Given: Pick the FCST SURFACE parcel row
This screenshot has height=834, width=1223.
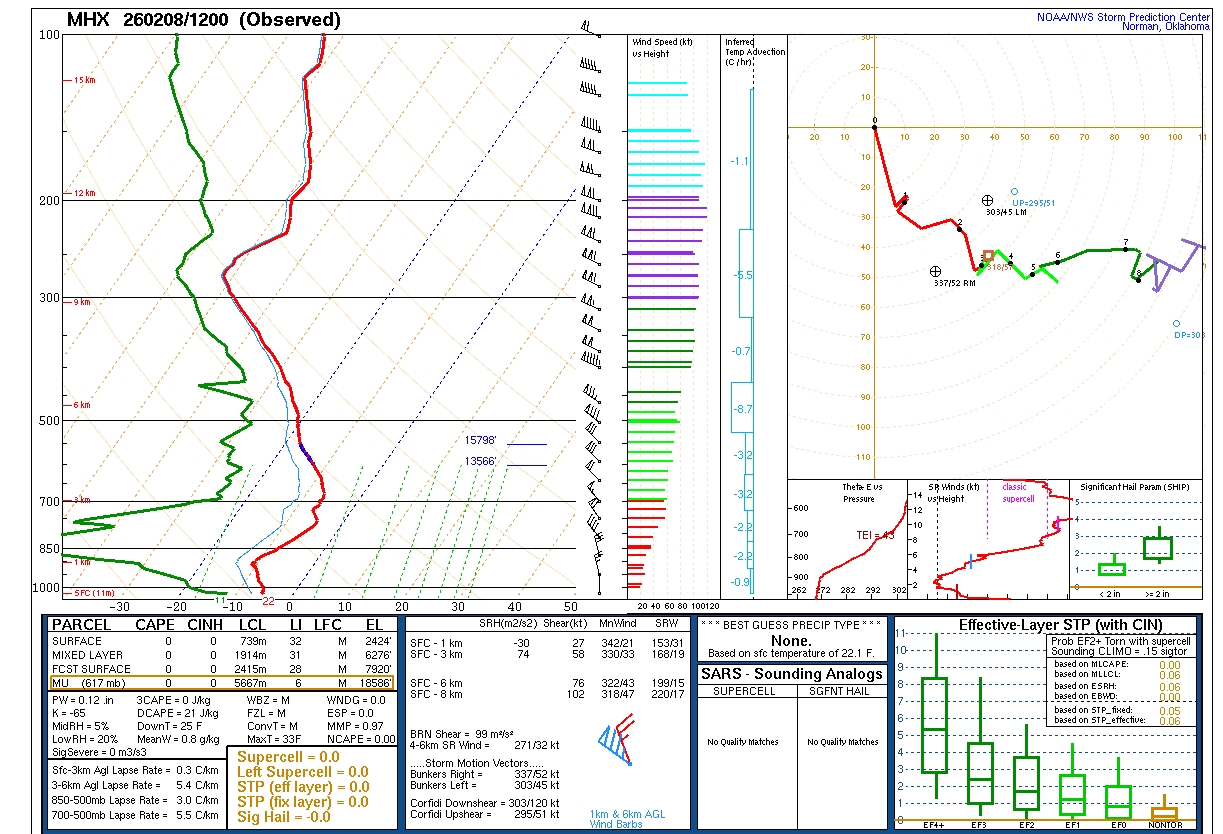Looking at the screenshot, I should [223, 669].
